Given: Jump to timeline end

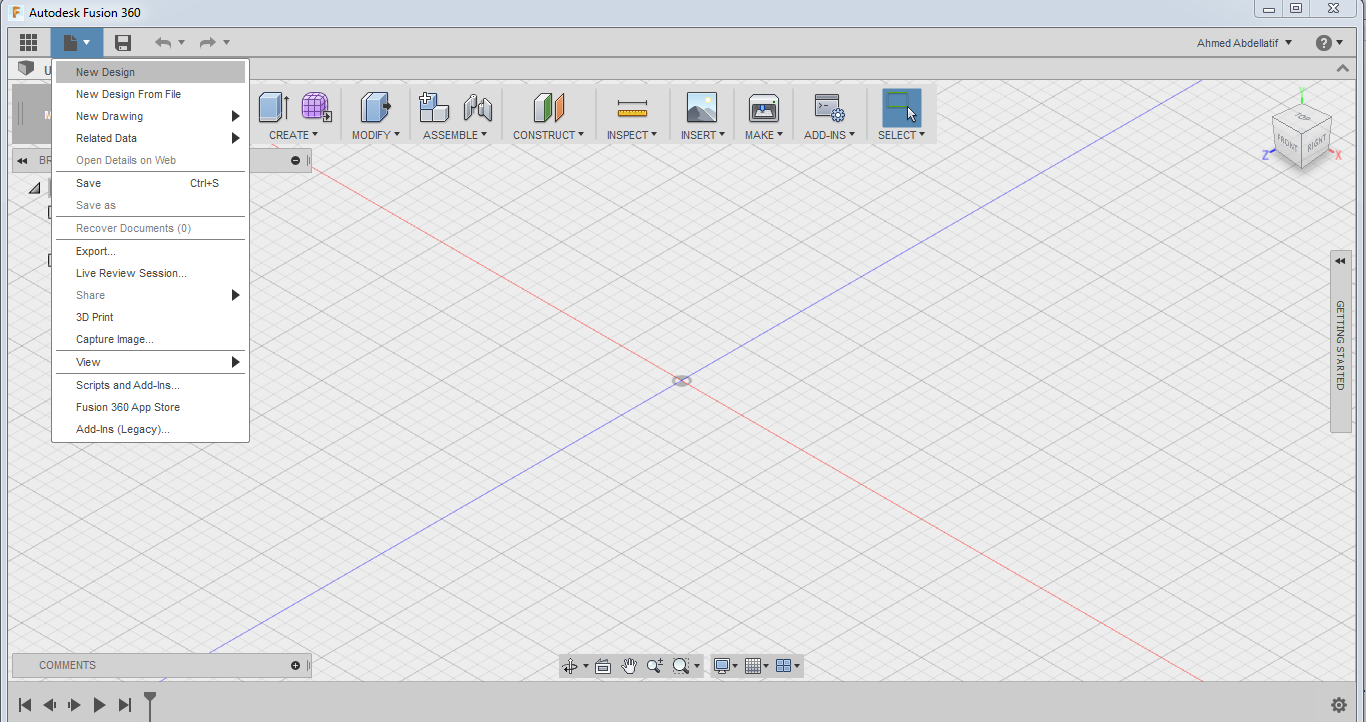Looking at the screenshot, I should pyautogui.click(x=125, y=705).
